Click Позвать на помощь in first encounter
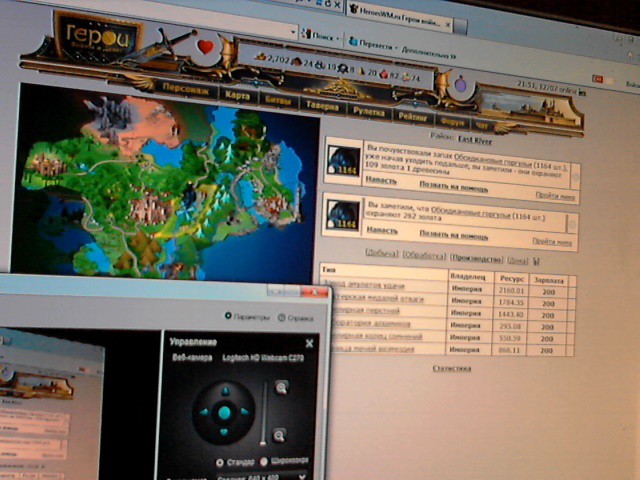This screenshot has height=480, width=640. [453, 187]
